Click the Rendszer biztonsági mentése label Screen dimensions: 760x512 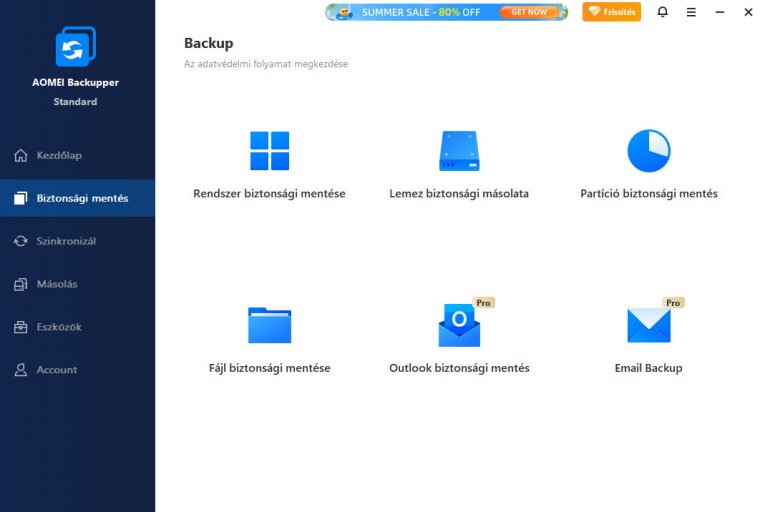point(269,194)
